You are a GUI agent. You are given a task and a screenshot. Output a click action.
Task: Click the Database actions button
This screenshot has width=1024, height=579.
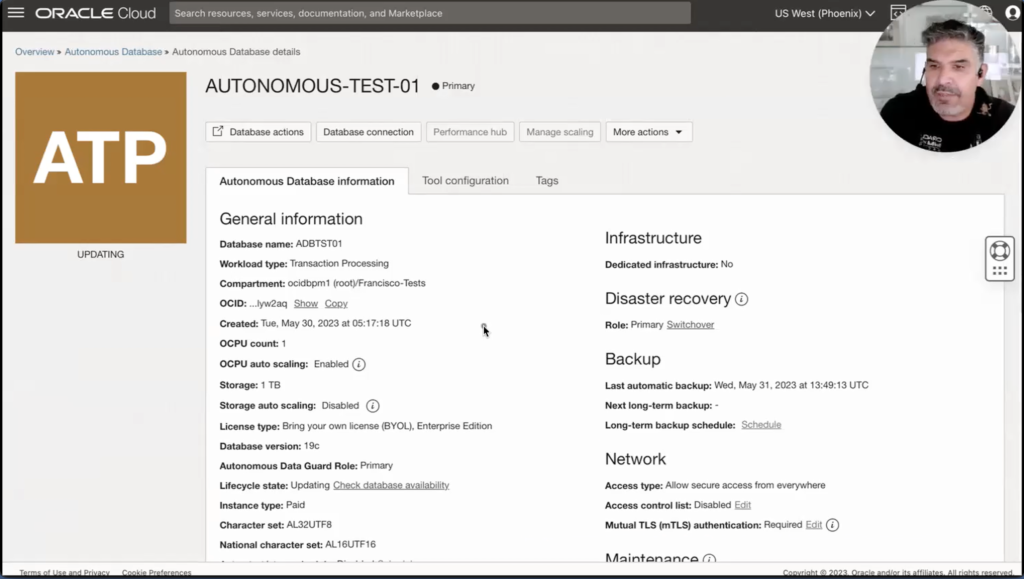click(x=257, y=132)
